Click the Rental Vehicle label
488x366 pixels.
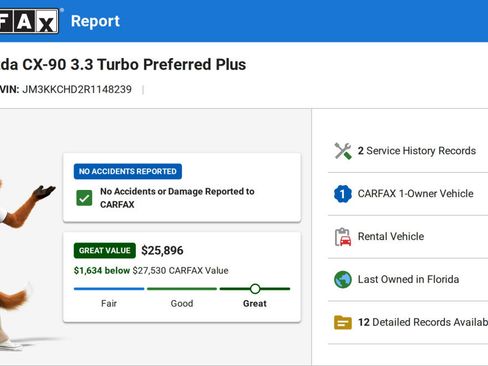[x=391, y=236]
